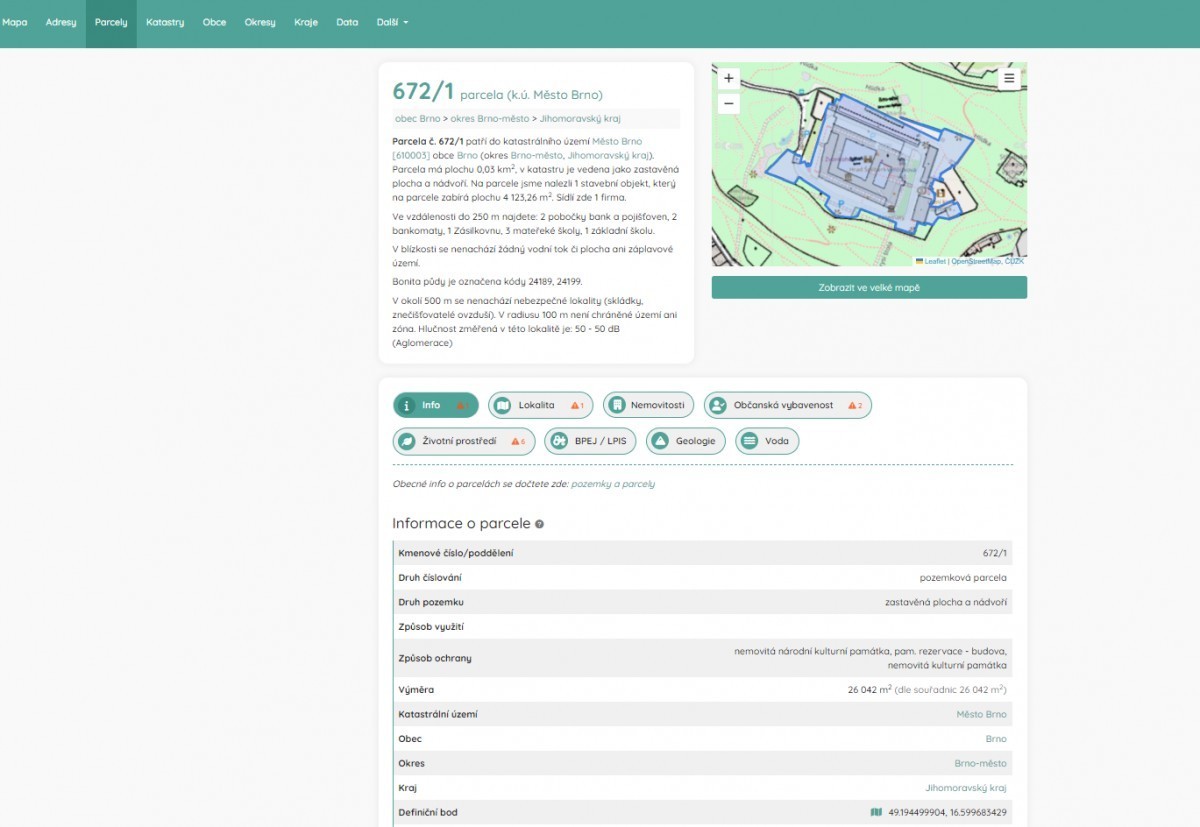Select Parcely in the top navigation
Screen dimensions: 1200x827
[111, 22]
